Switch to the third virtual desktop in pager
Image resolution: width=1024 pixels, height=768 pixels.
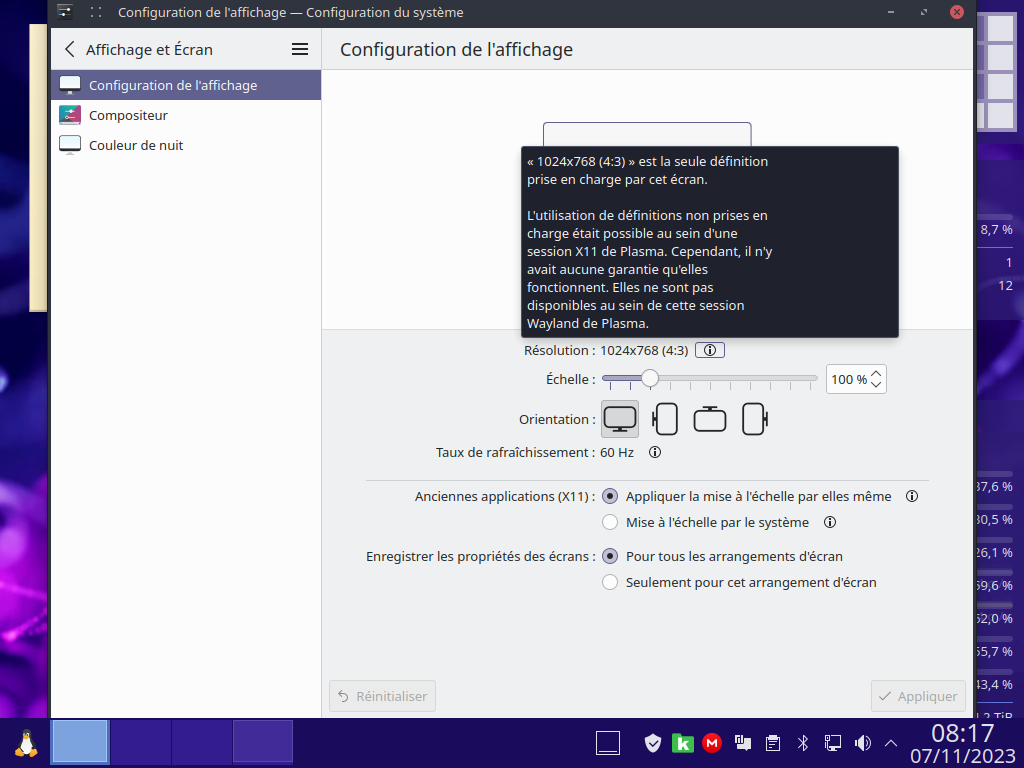[x=202, y=741]
